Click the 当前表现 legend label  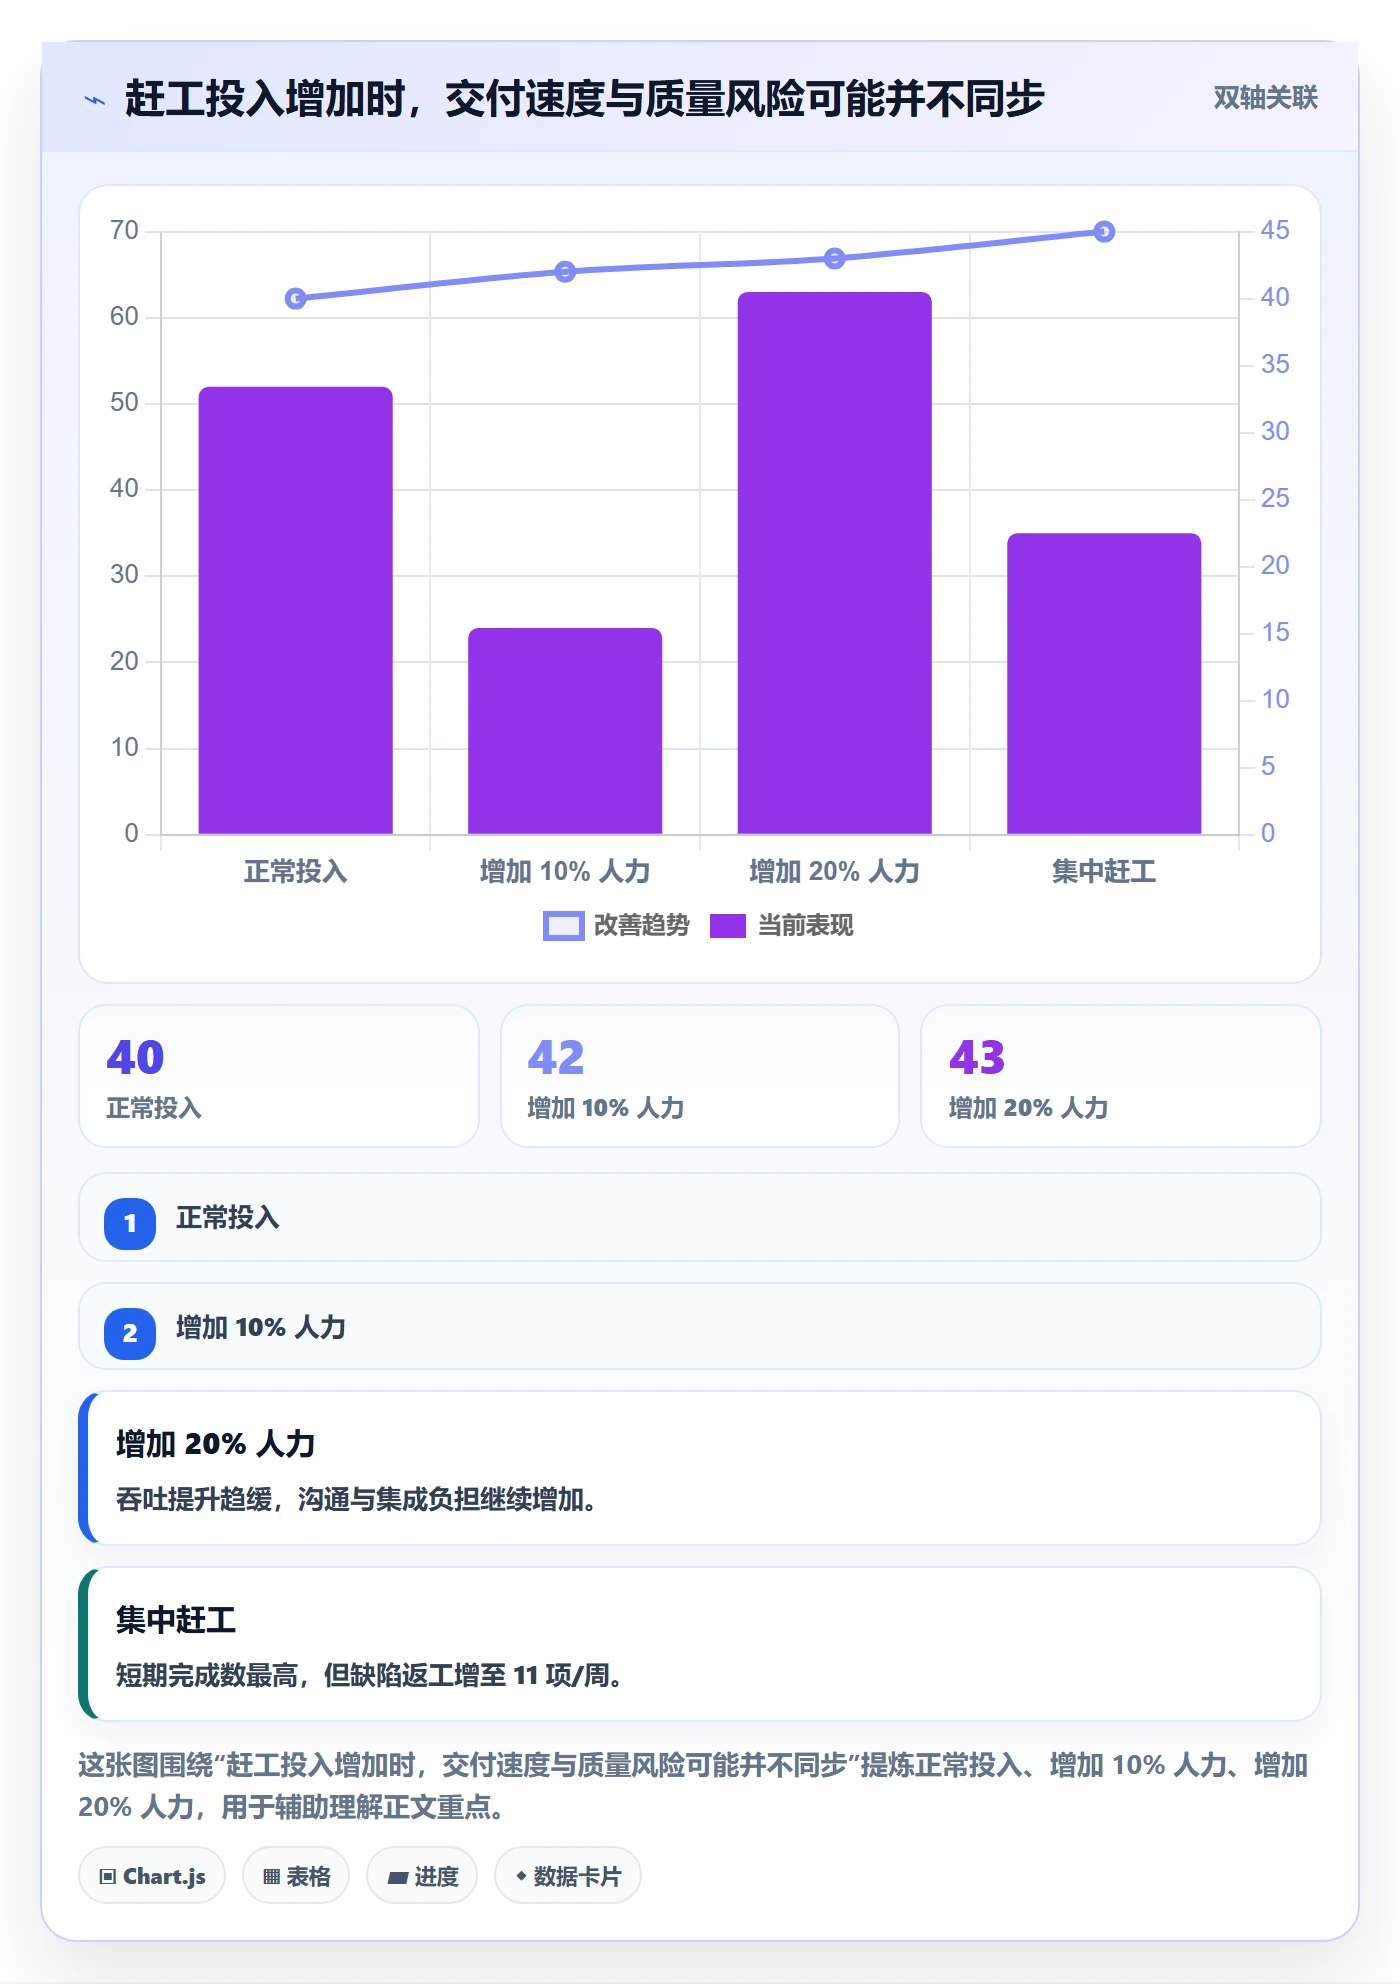[x=806, y=926]
